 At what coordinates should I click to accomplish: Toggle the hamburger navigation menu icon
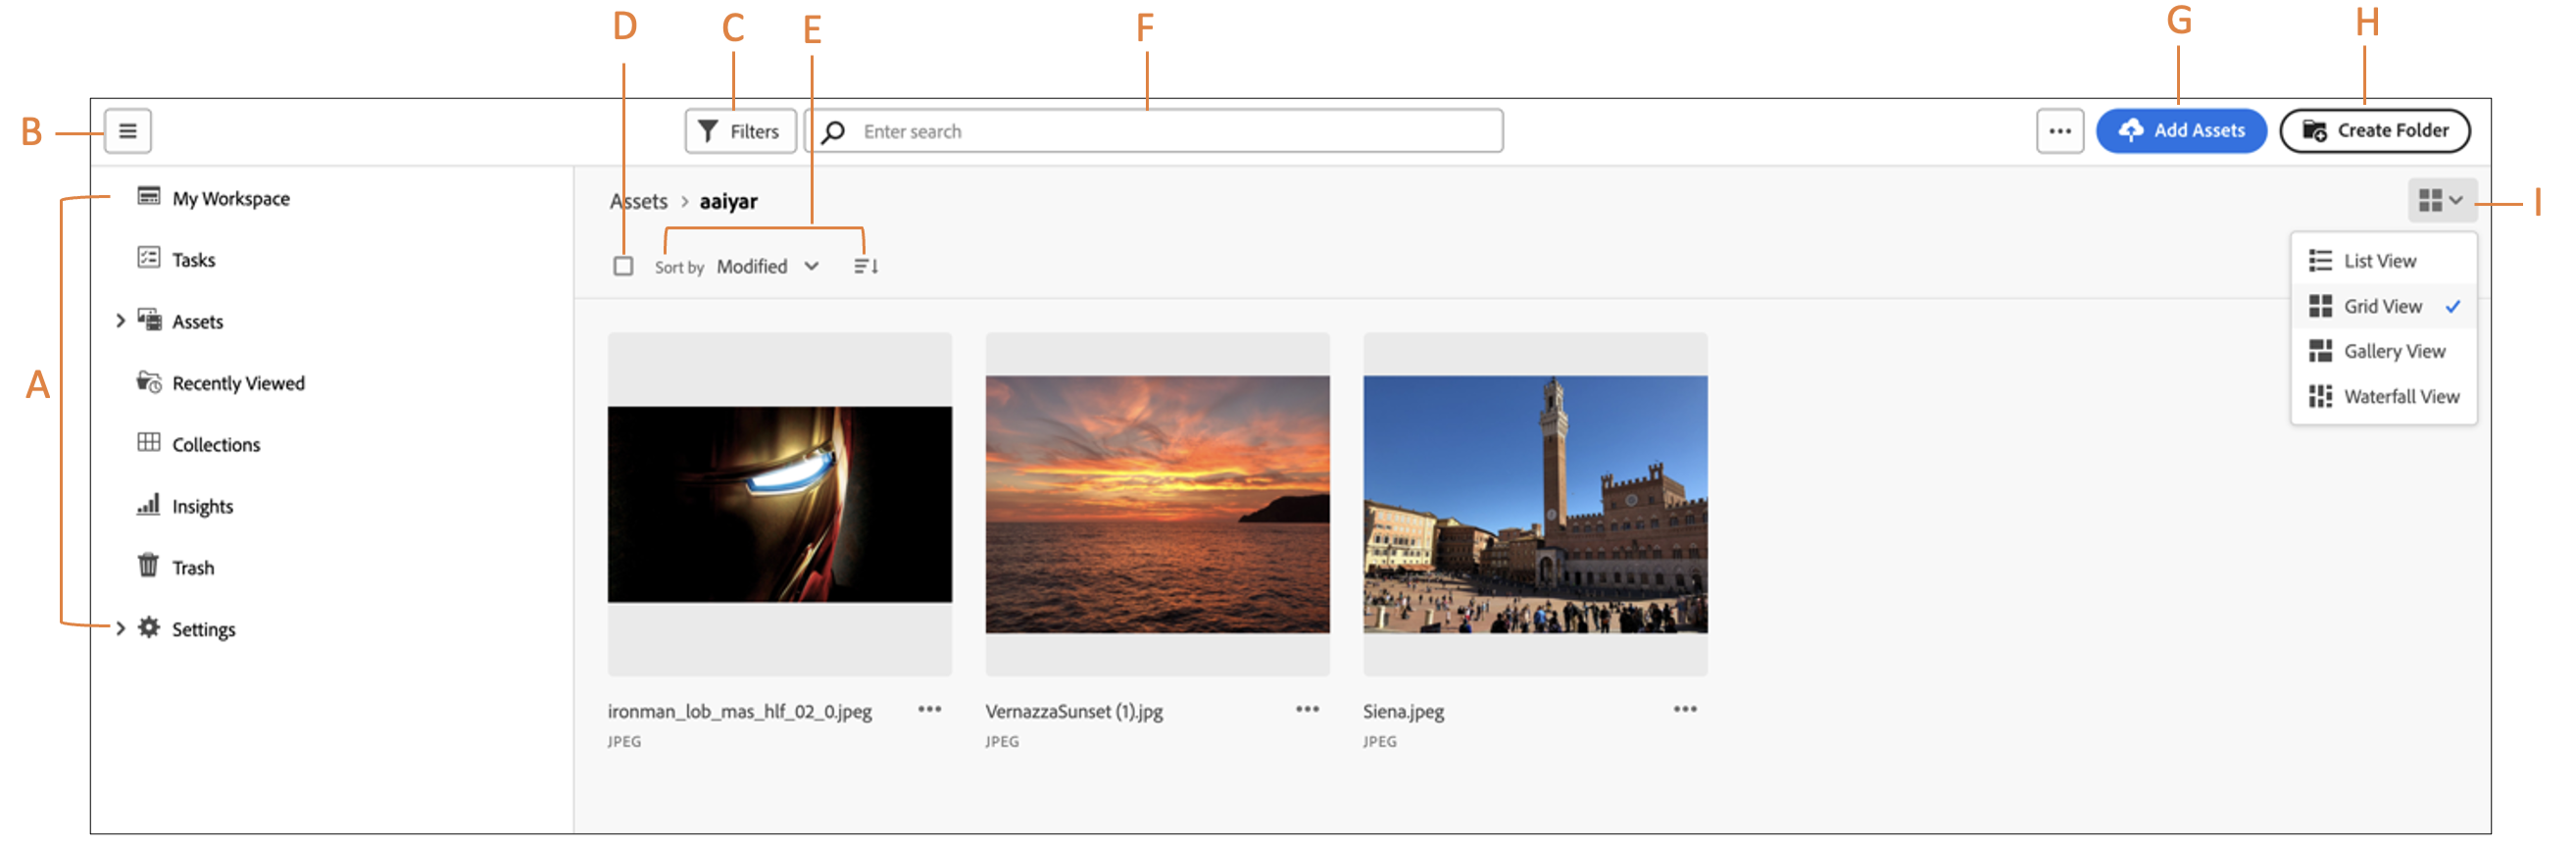point(128,131)
